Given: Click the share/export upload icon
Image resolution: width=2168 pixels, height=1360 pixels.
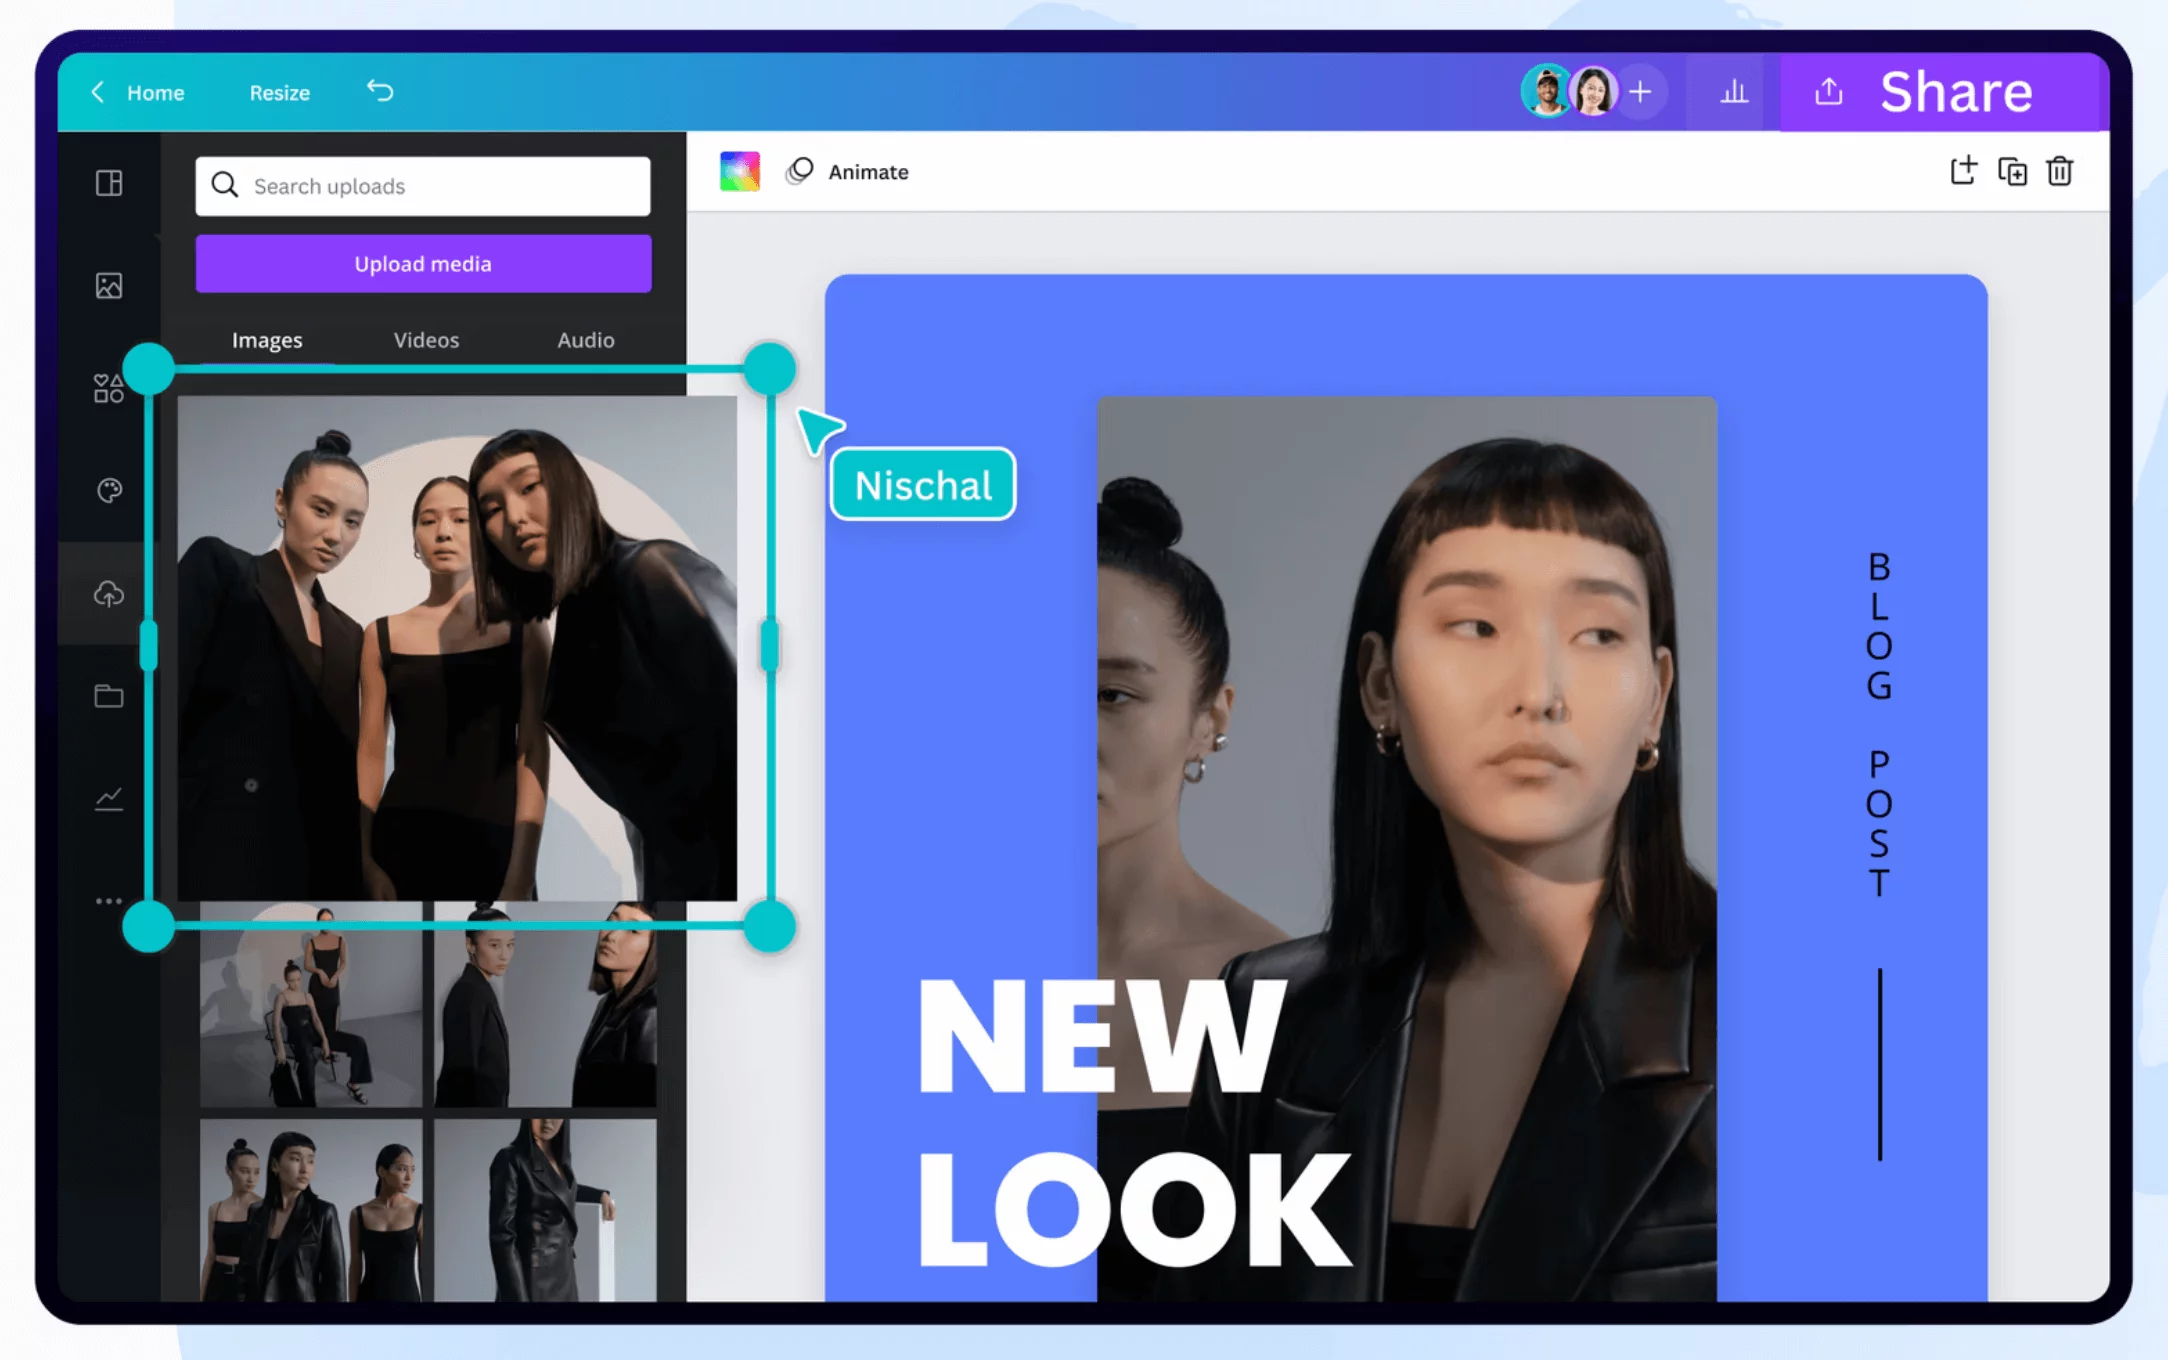Looking at the screenshot, I should (1827, 91).
